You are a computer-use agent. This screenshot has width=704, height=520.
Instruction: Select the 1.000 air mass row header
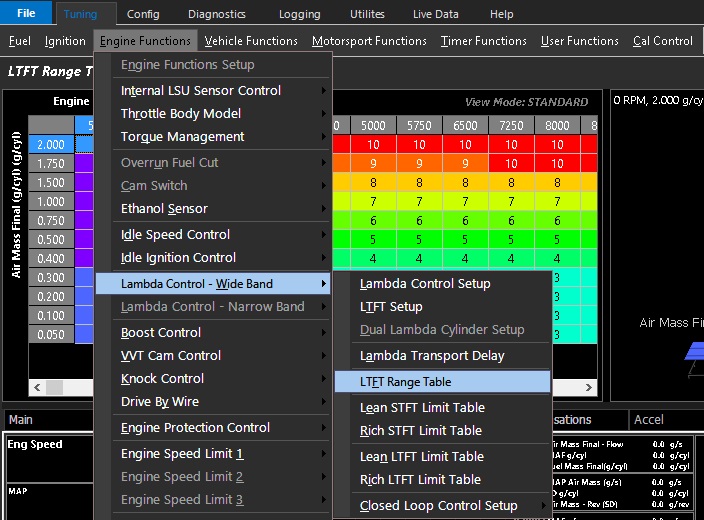click(x=51, y=202)
